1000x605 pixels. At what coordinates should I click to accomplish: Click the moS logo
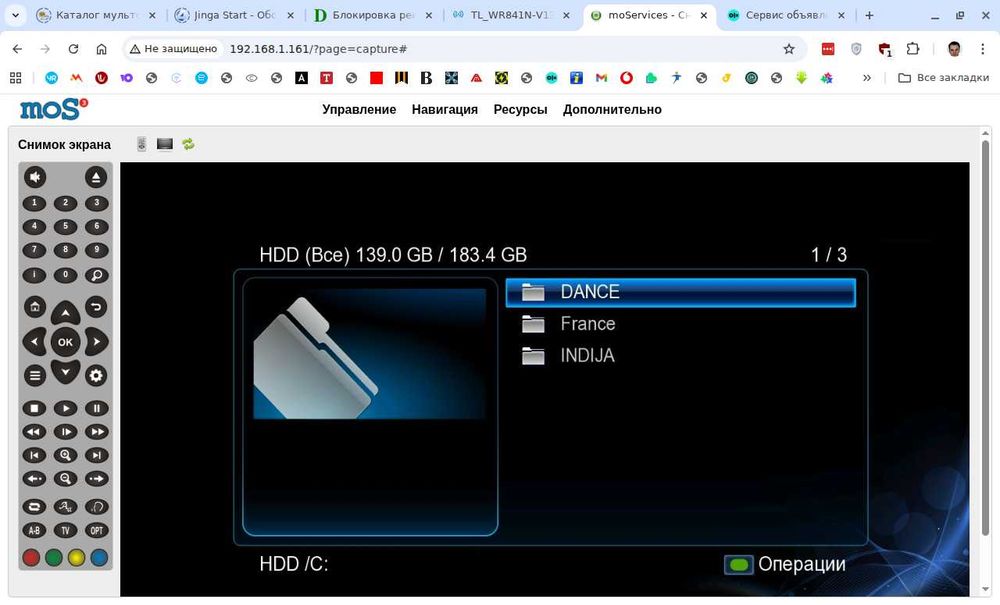(54, 110)
